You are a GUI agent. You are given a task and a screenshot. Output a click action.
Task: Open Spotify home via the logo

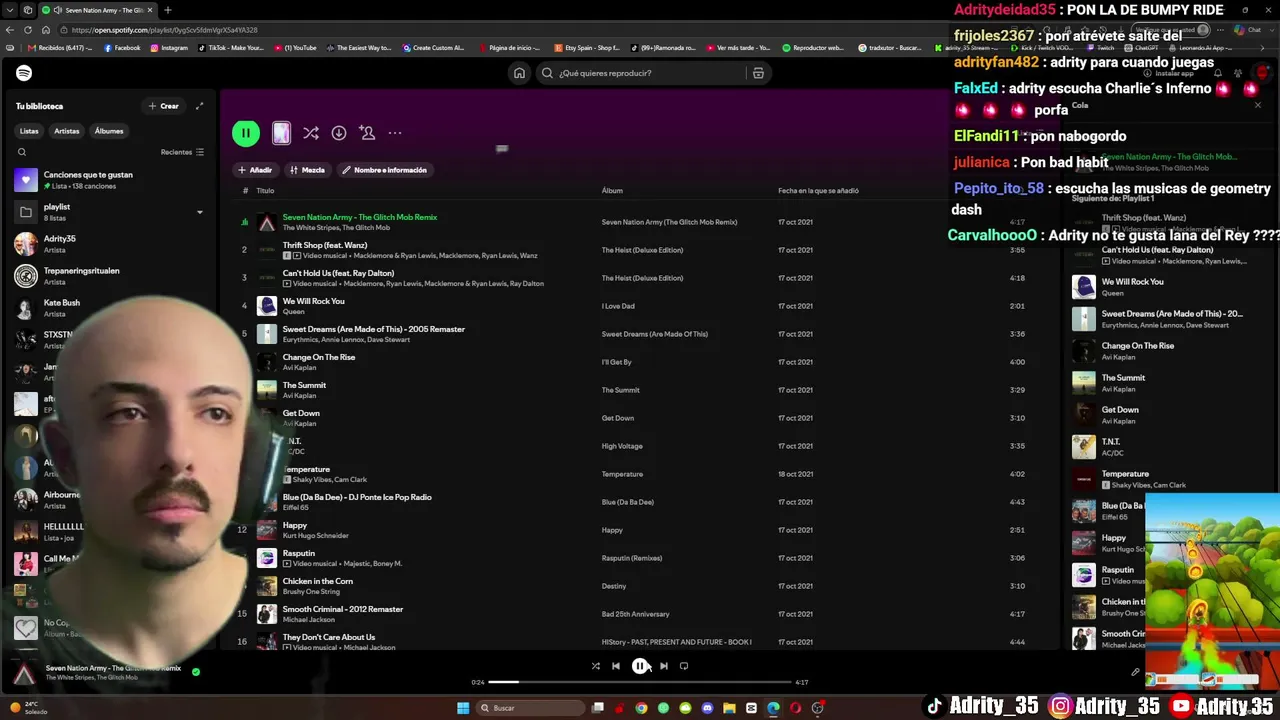pos(24,73)
